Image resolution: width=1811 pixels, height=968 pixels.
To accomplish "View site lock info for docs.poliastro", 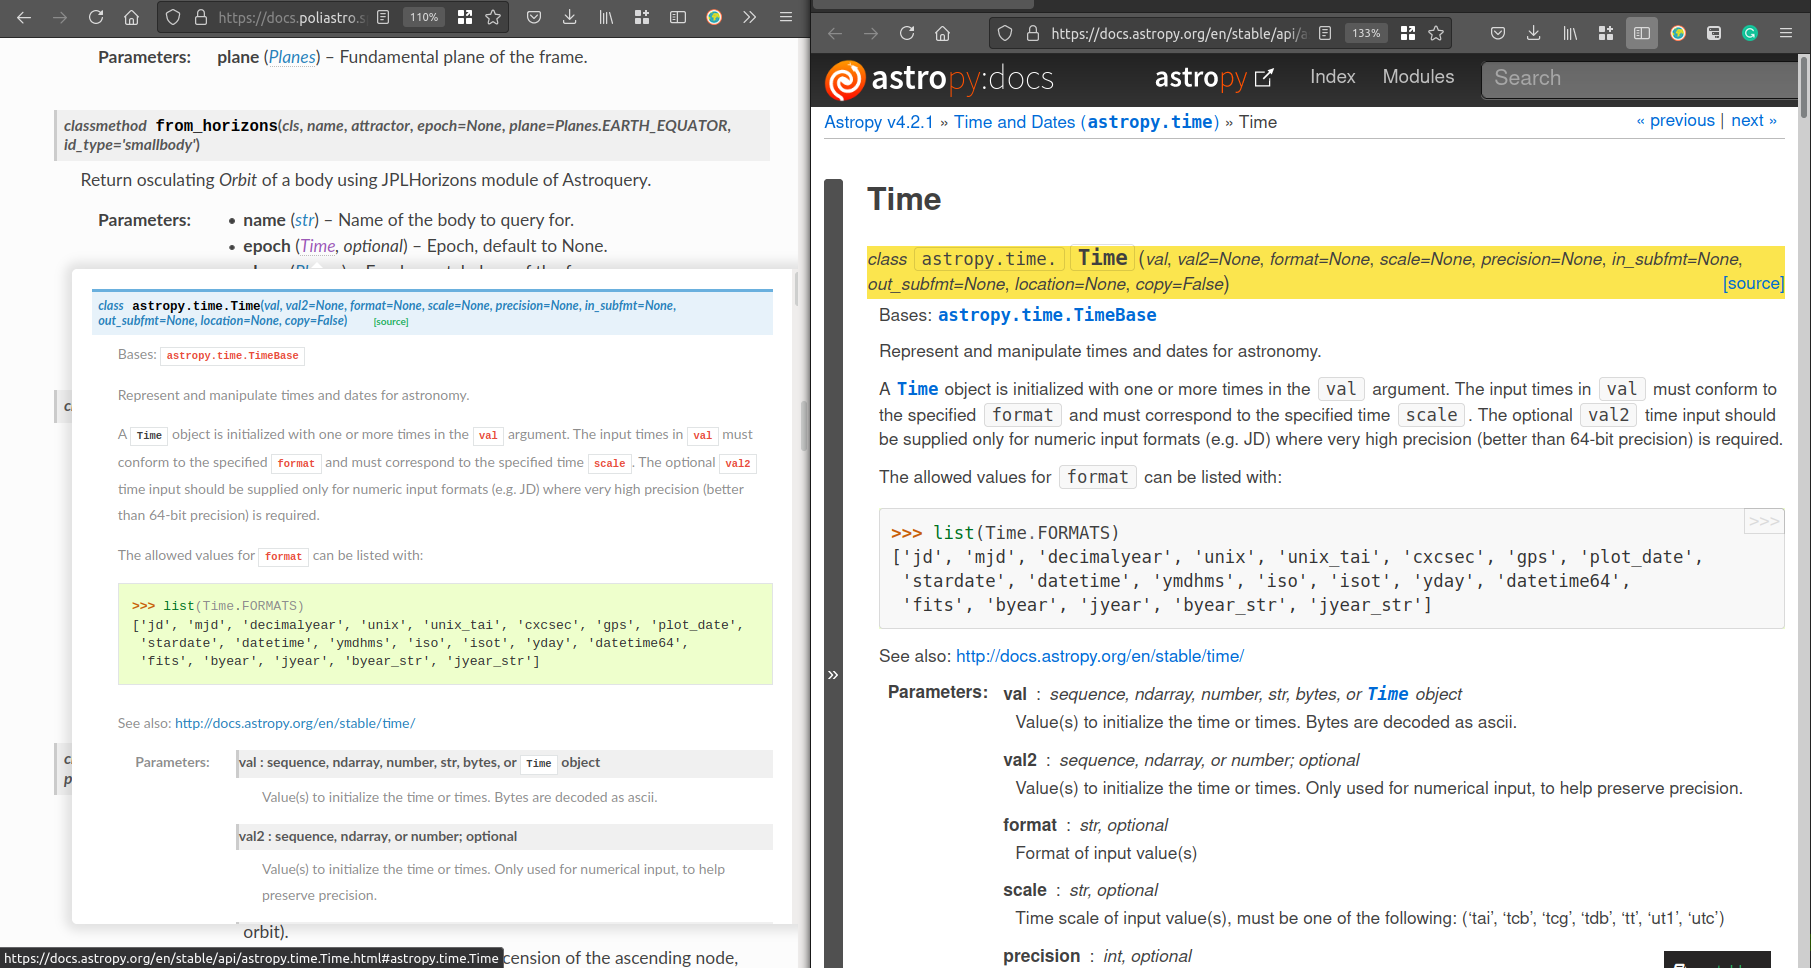I will tap(200, 17).
